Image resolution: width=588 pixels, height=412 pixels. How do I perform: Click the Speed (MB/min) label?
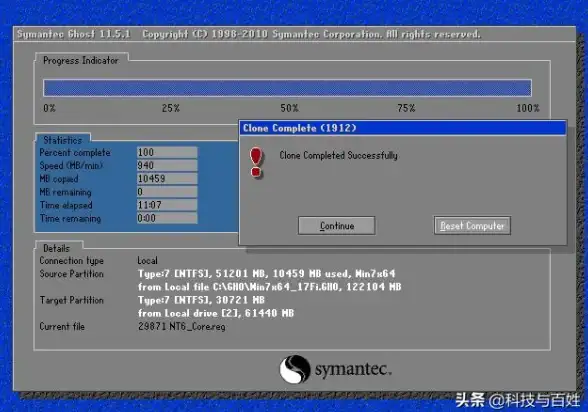click(71, 166)
